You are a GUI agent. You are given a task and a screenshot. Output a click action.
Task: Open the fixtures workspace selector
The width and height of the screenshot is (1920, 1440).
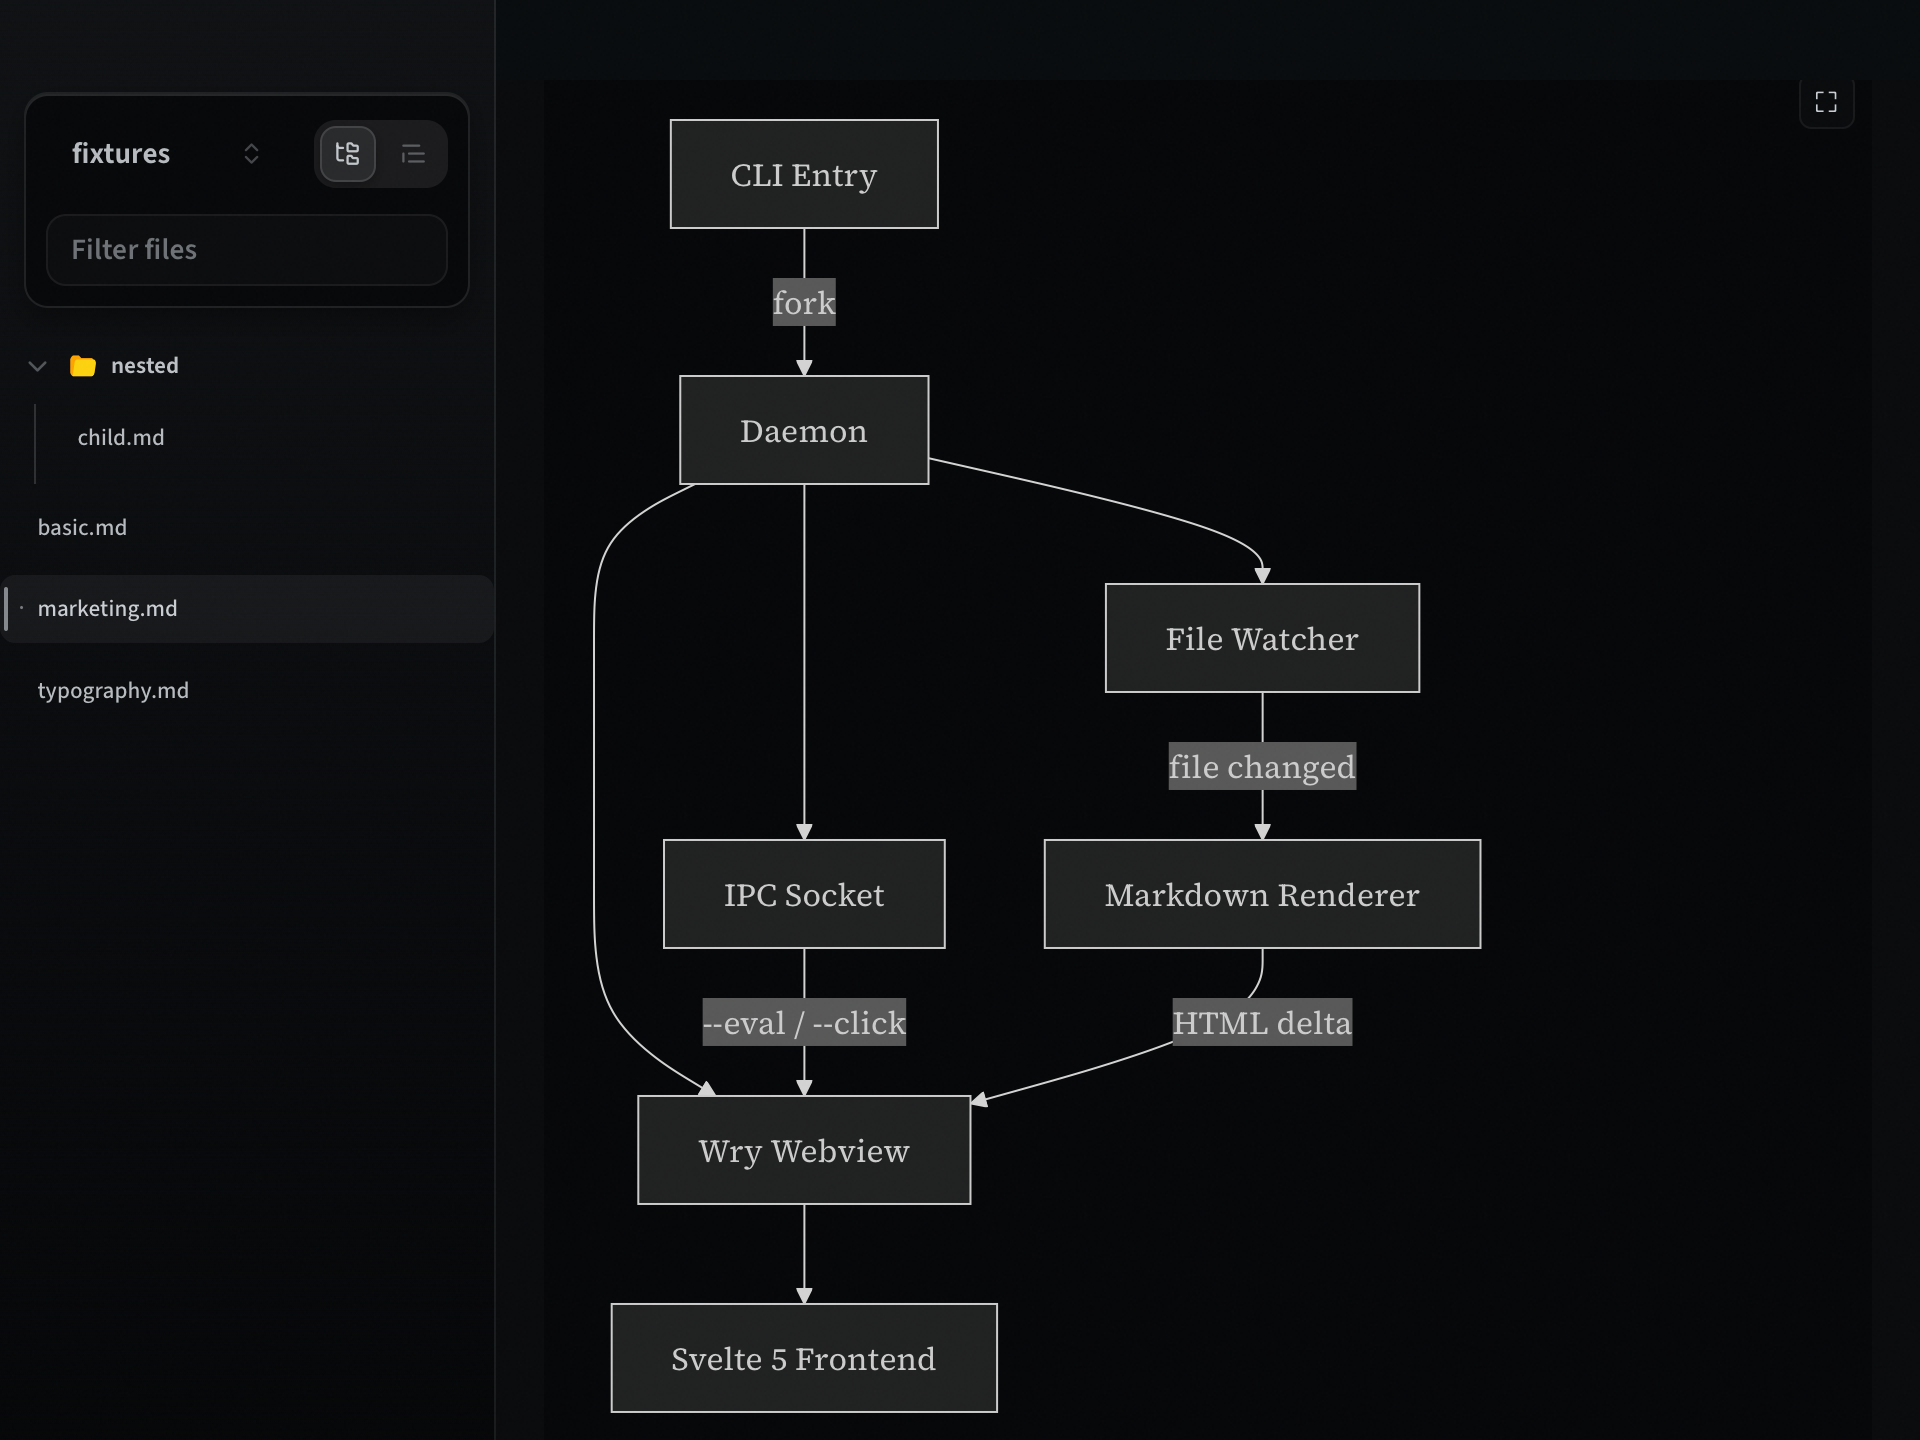(251, 153)
